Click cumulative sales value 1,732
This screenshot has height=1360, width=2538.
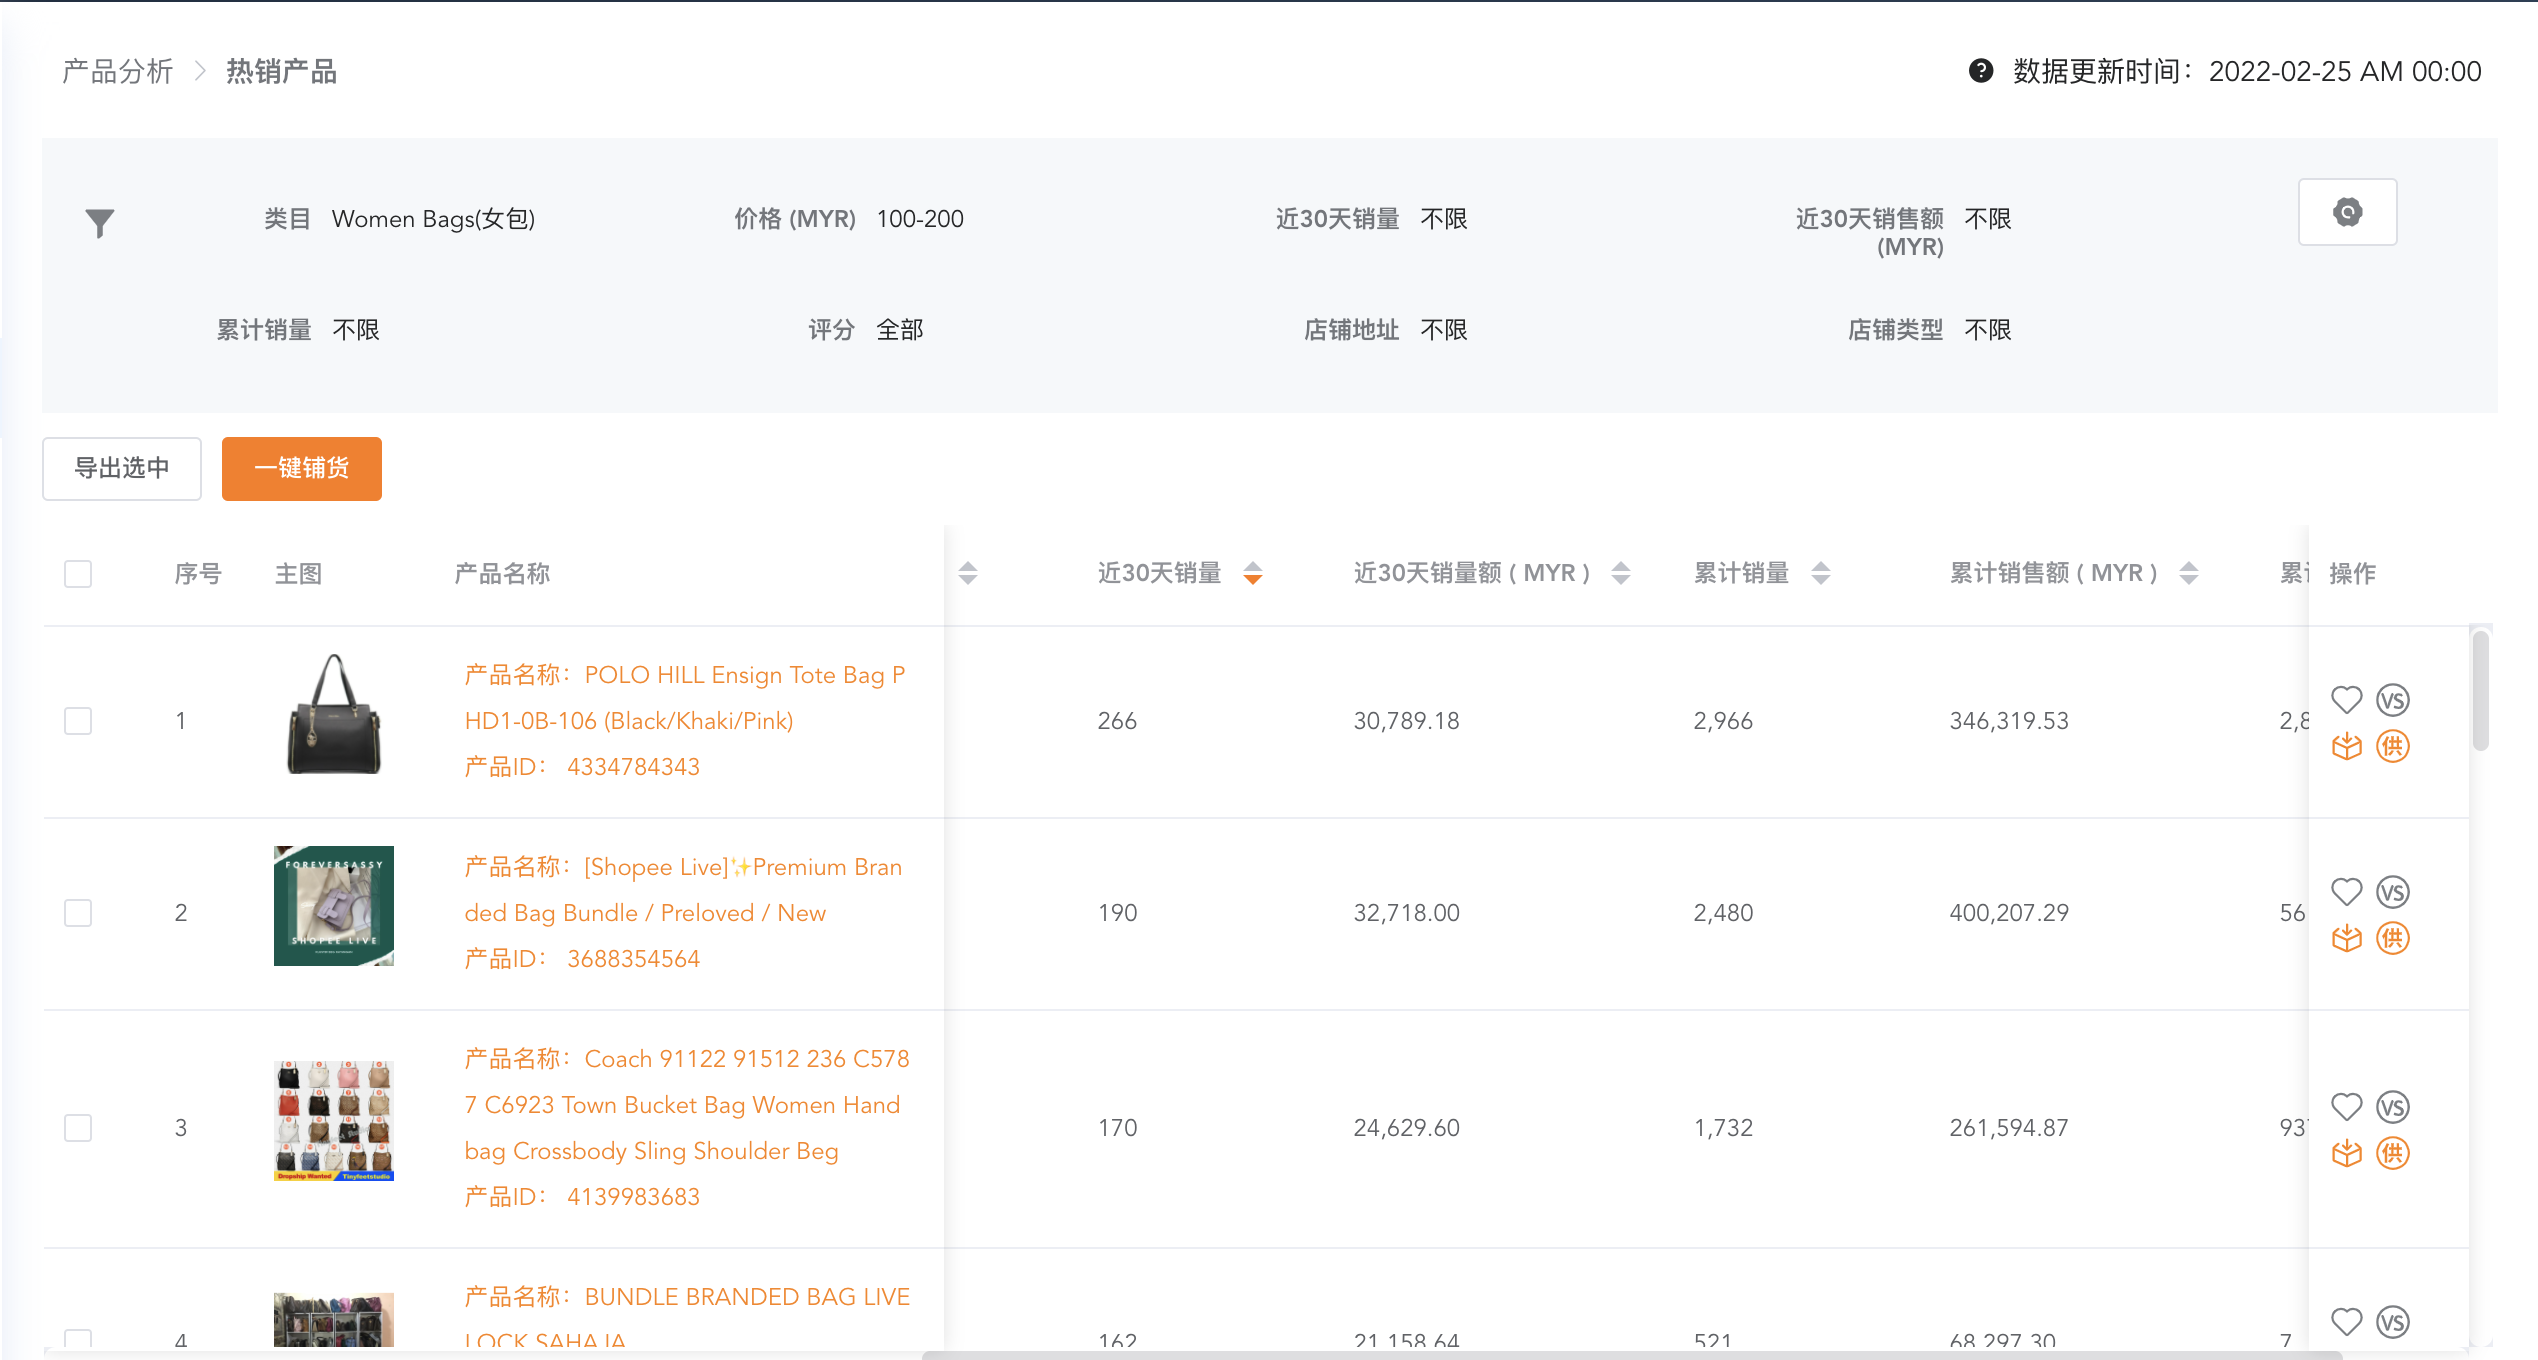1723,1127
